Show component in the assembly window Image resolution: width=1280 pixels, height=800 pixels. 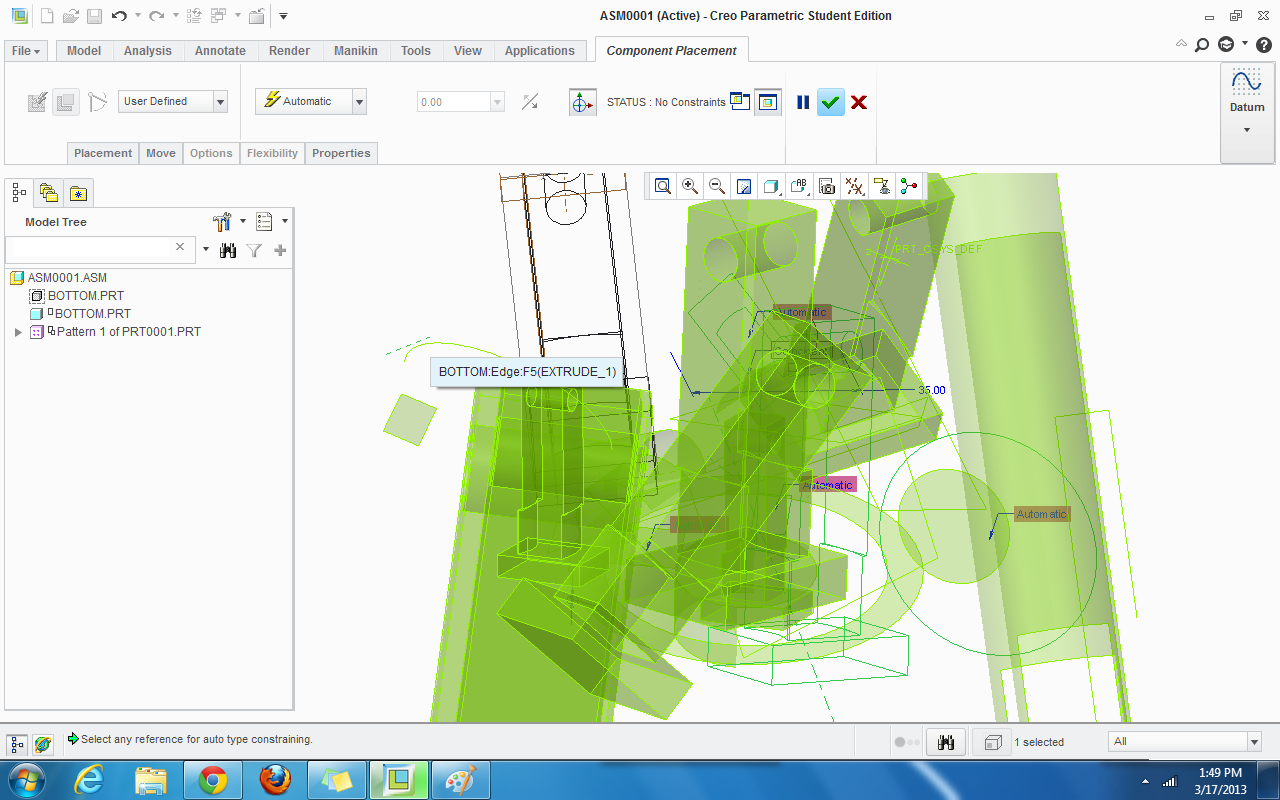coord(768,102)
